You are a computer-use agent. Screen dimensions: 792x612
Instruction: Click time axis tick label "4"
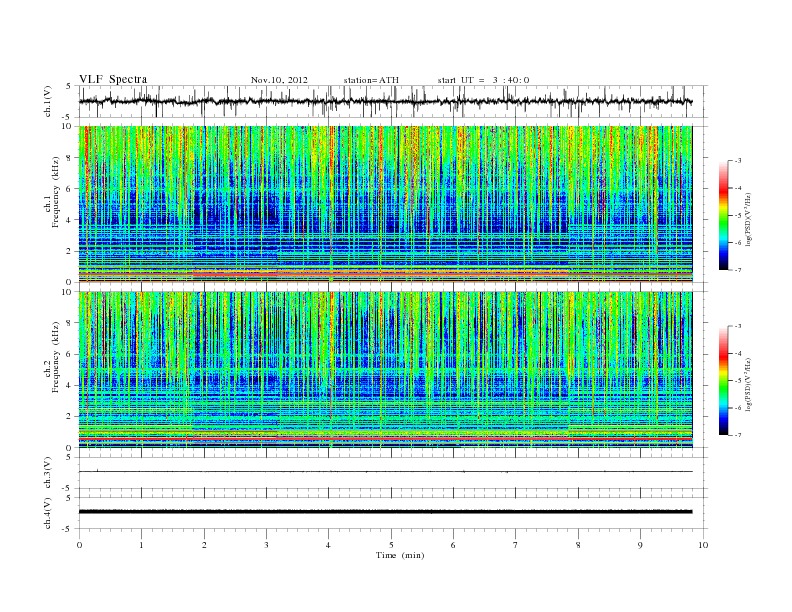point(328,545)
